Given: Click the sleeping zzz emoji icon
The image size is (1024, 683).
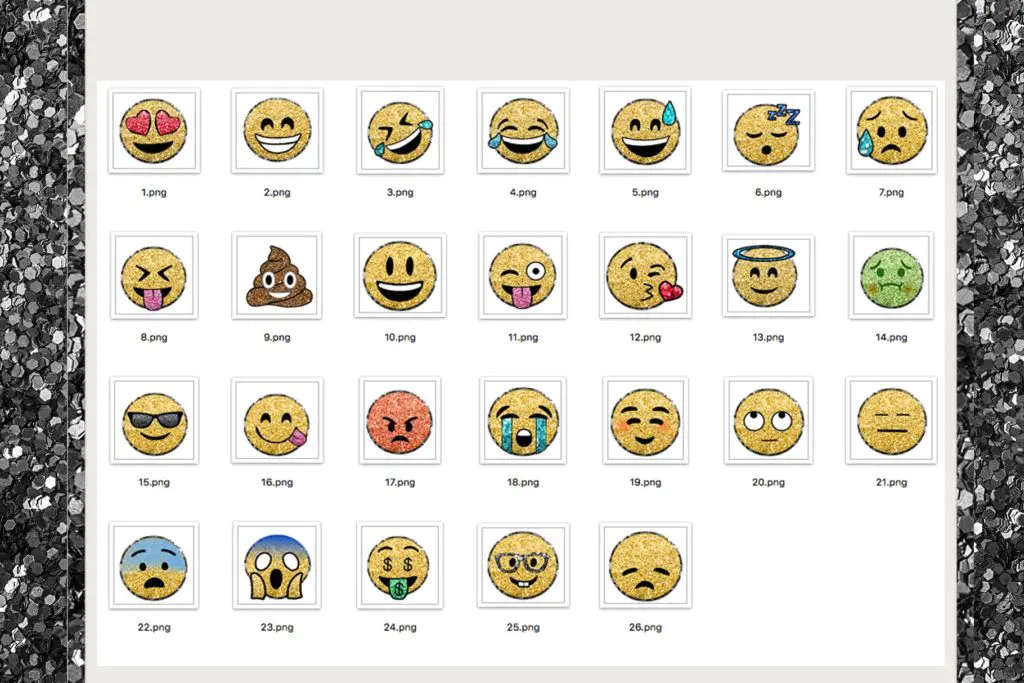Looking at the screenshot, I should point(768,131).
